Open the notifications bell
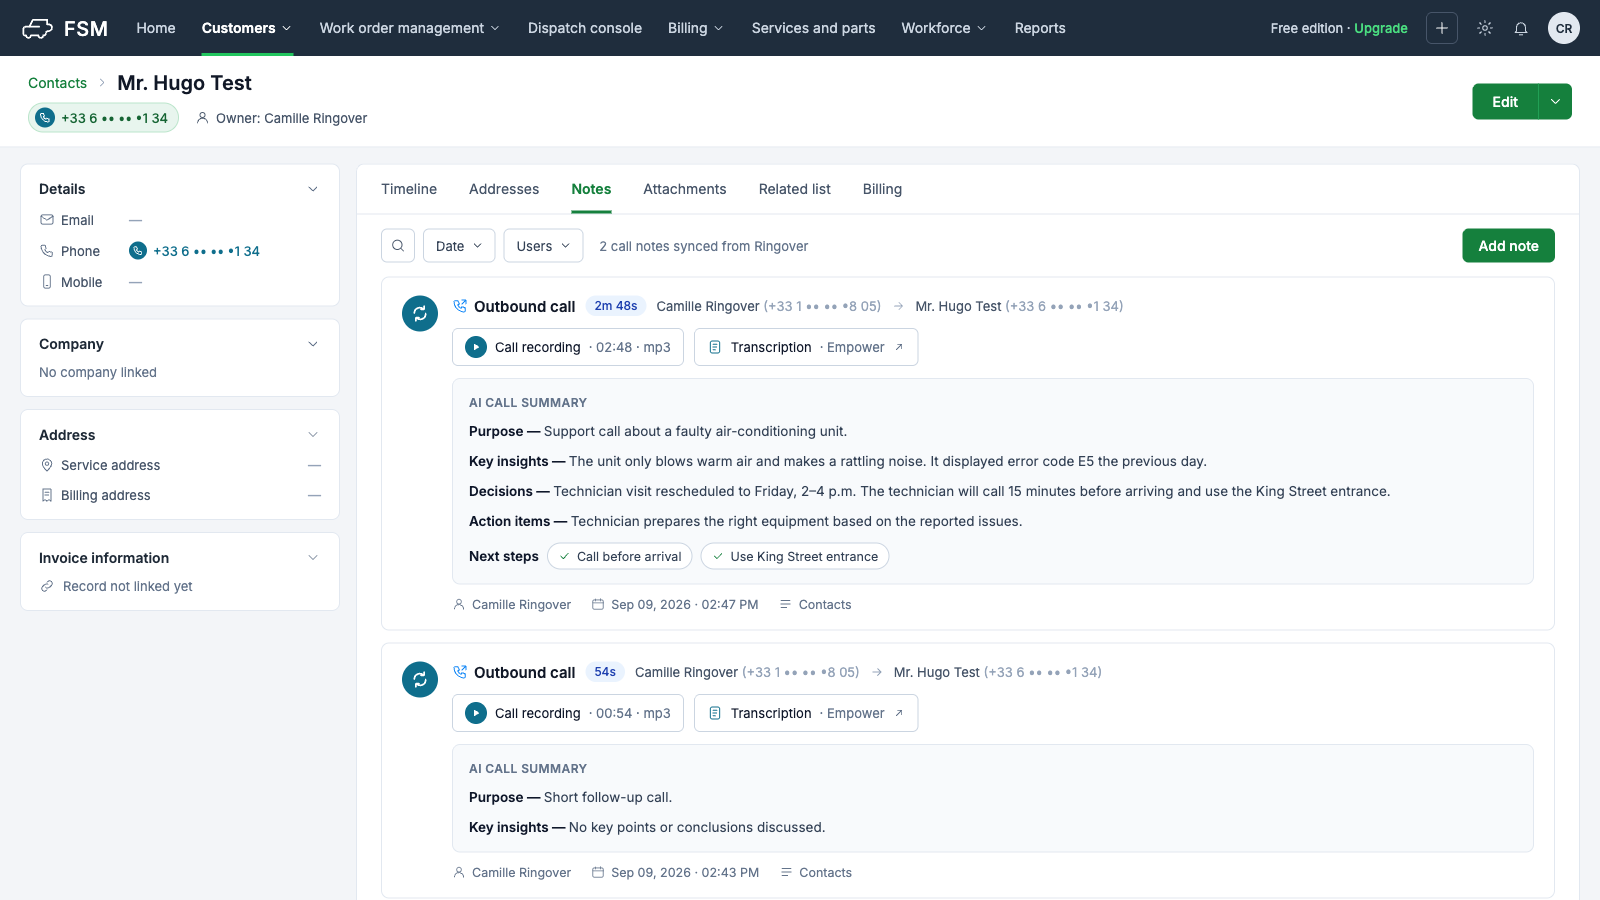This screenshot has height=900, width=1600. pyautogui.click(x=1521, y=28)
